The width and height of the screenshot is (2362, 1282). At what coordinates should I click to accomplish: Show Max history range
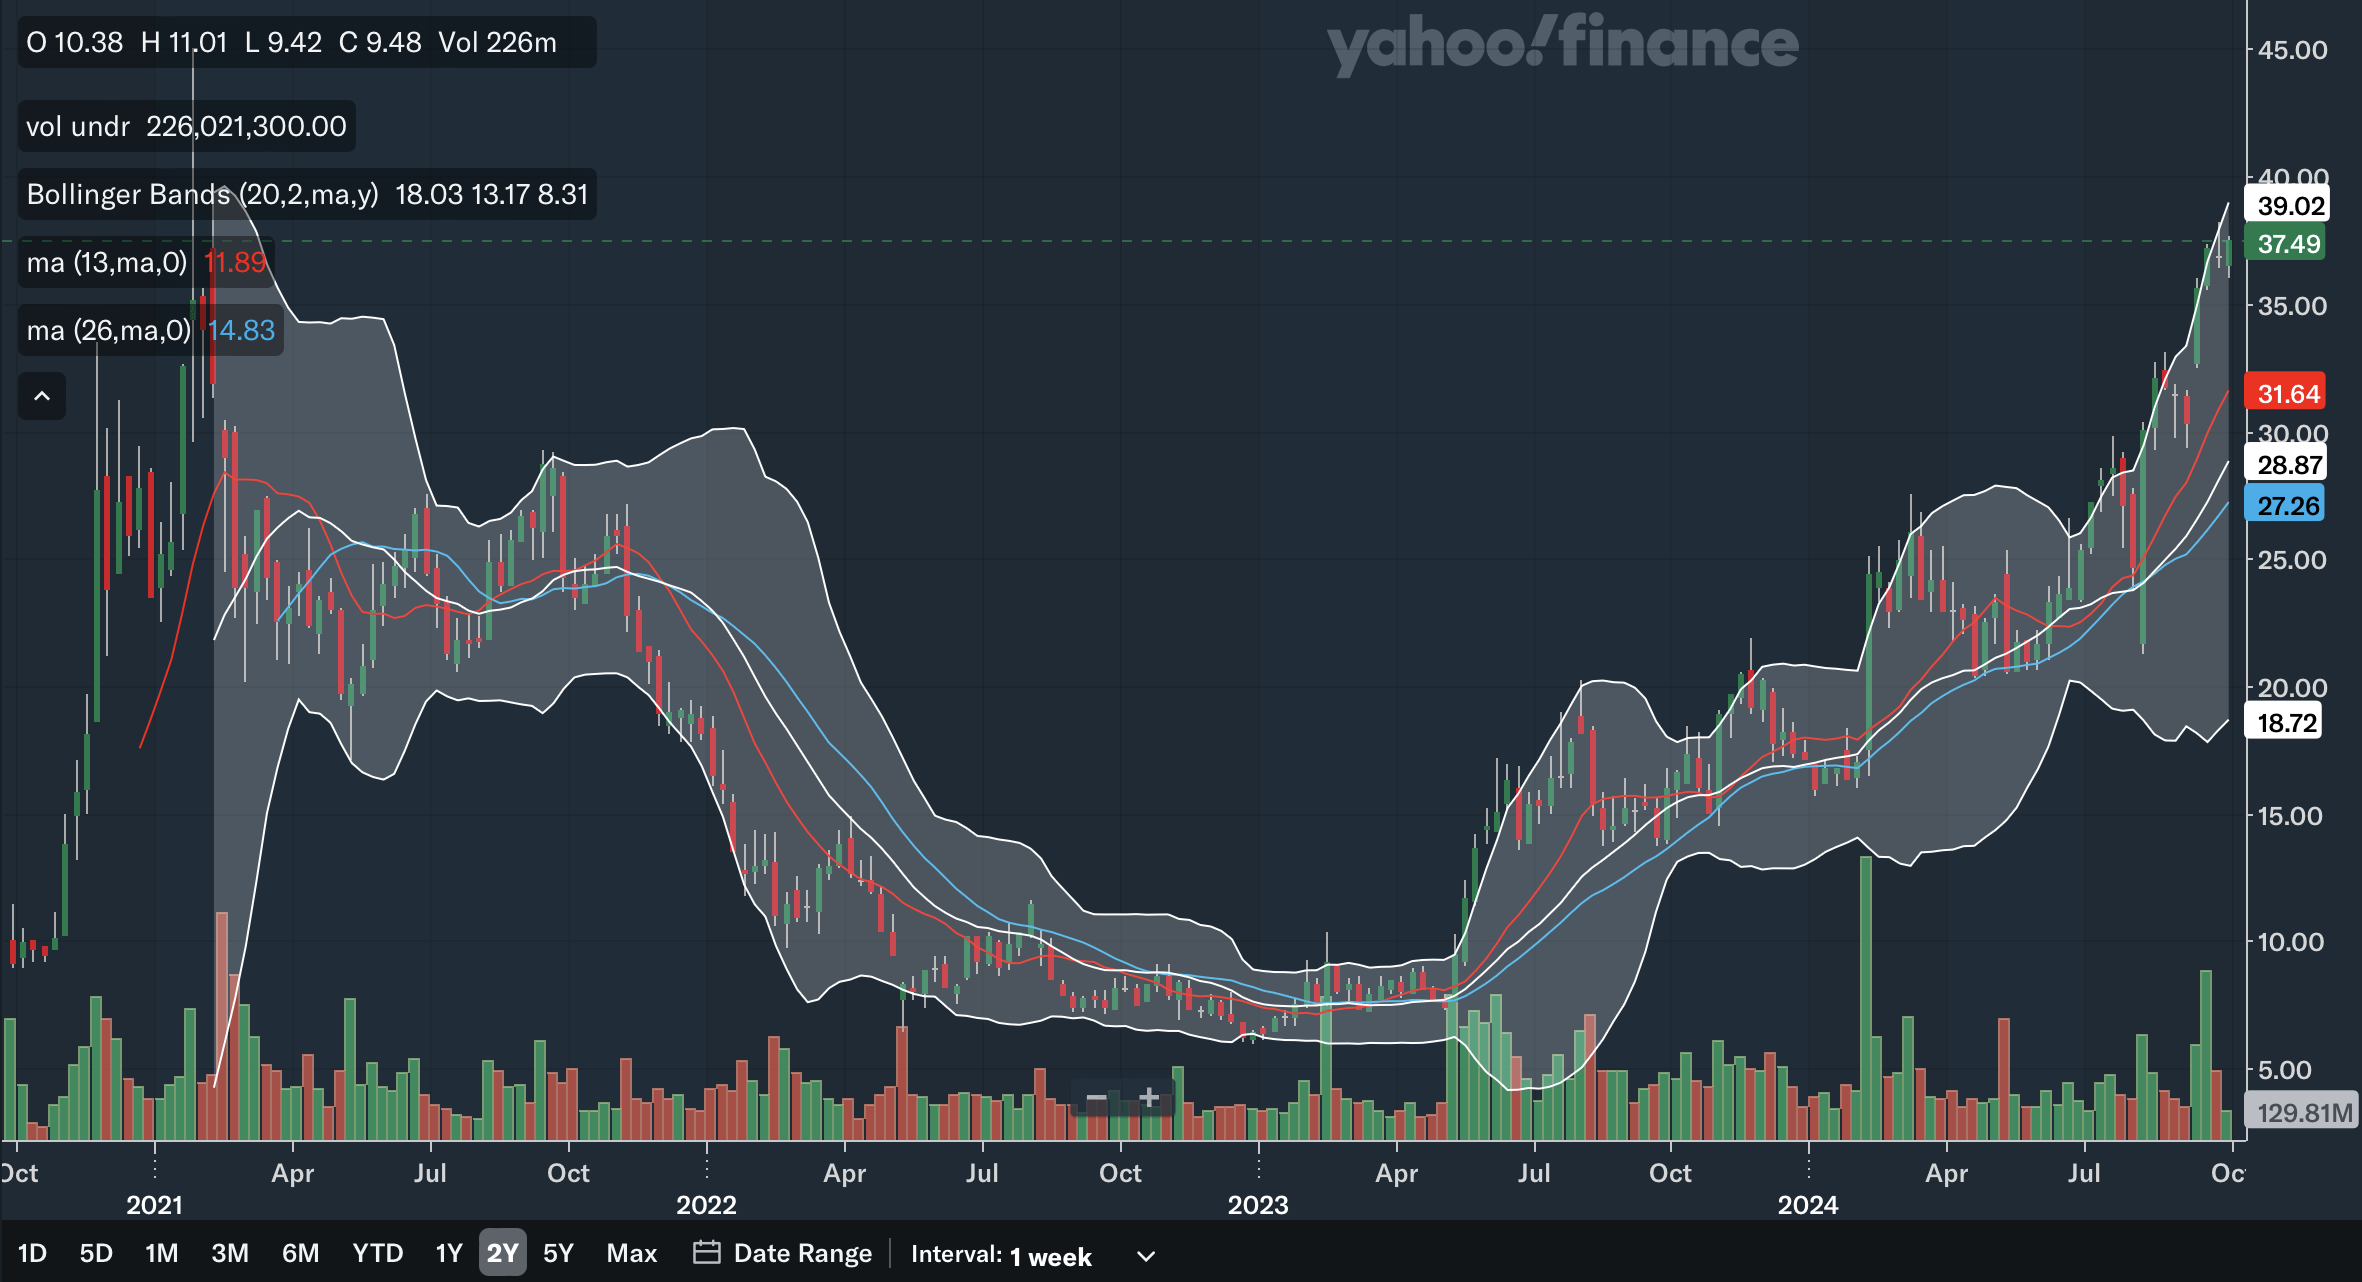pyautogui.click(x=631, y=1253)
